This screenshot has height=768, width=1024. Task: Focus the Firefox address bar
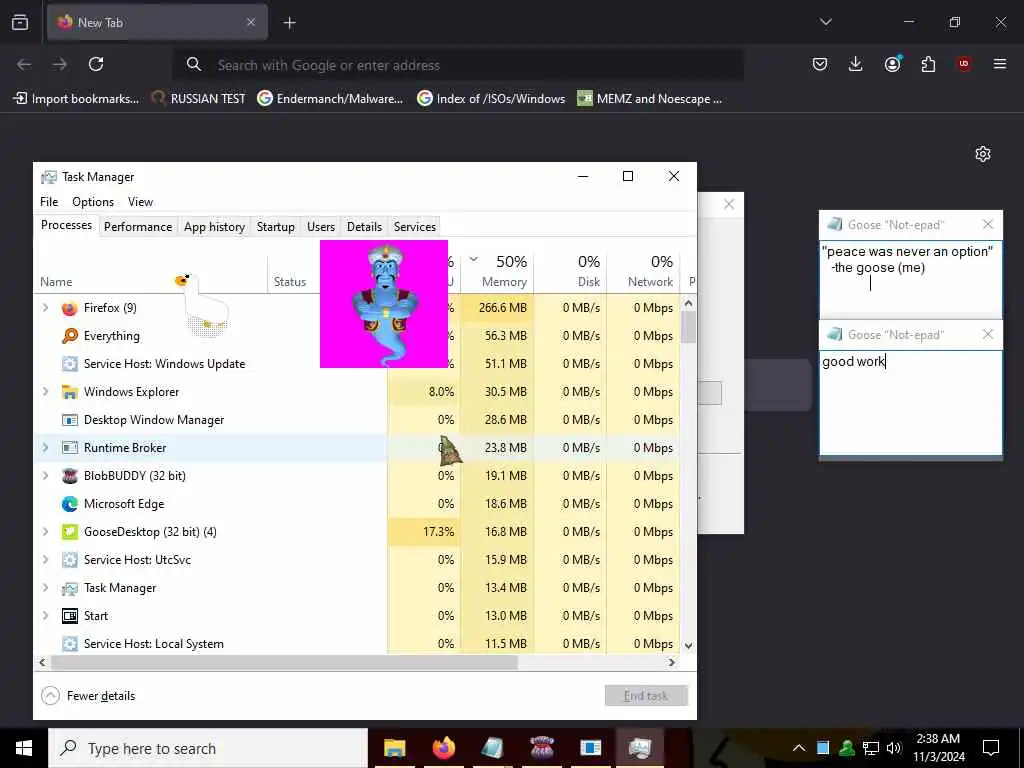coord(458,65)
